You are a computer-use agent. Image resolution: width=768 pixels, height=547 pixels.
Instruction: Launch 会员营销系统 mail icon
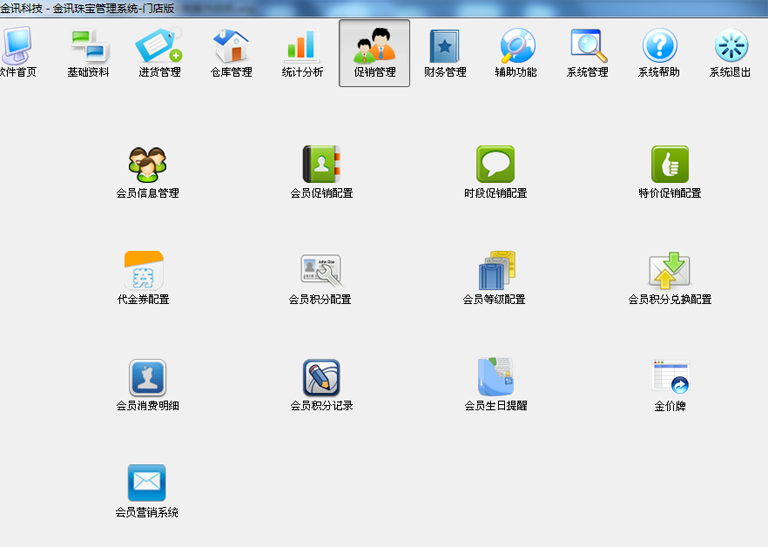tap(147, 484)
